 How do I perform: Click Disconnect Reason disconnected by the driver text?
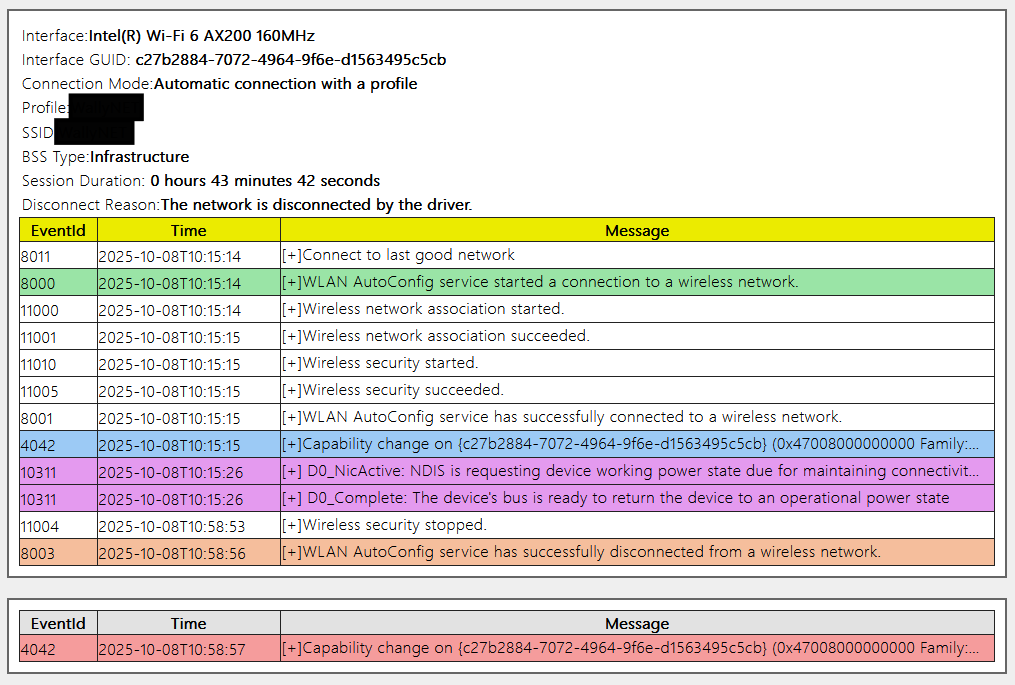coord(317,205)
